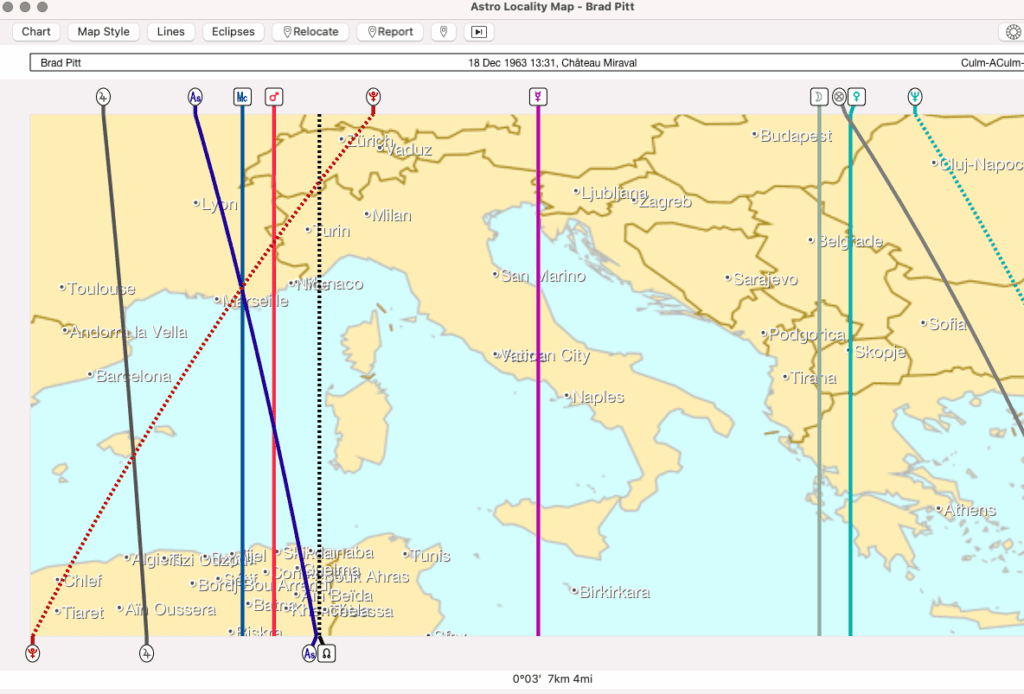1024x694 pixels.
Task: Click the North Node glyph at map bottom
Action: 327,652
